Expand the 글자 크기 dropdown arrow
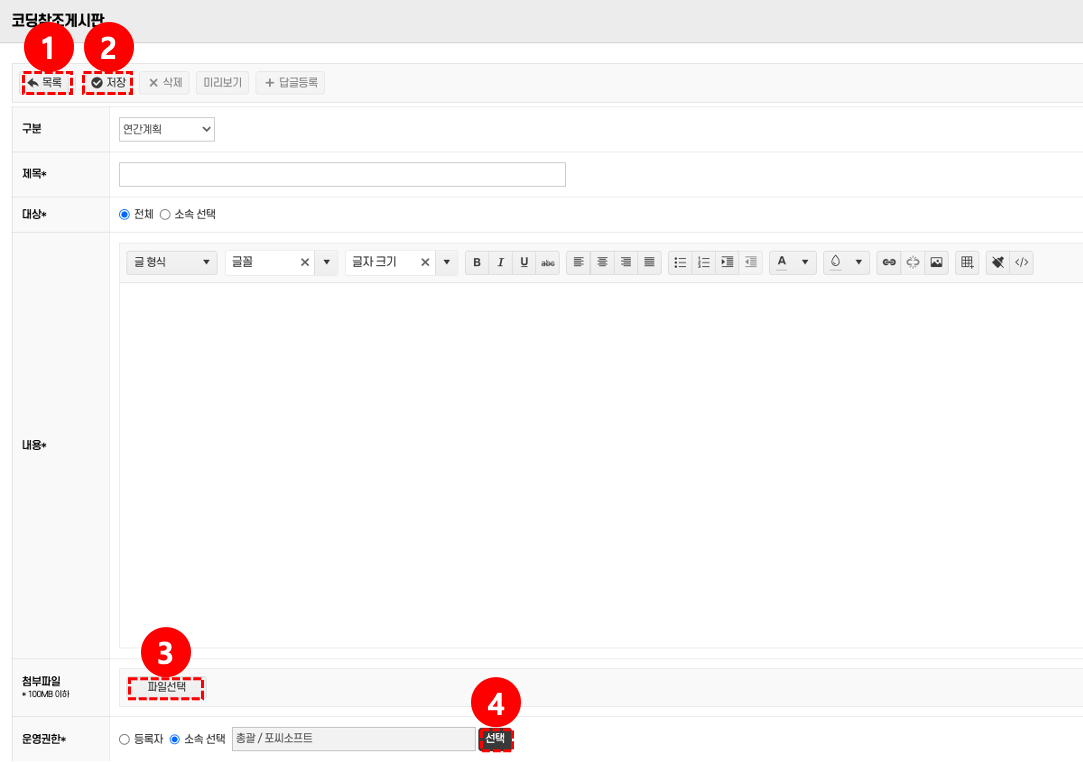The width and height of the screenshot is (1083, 762). click(447, 263)
